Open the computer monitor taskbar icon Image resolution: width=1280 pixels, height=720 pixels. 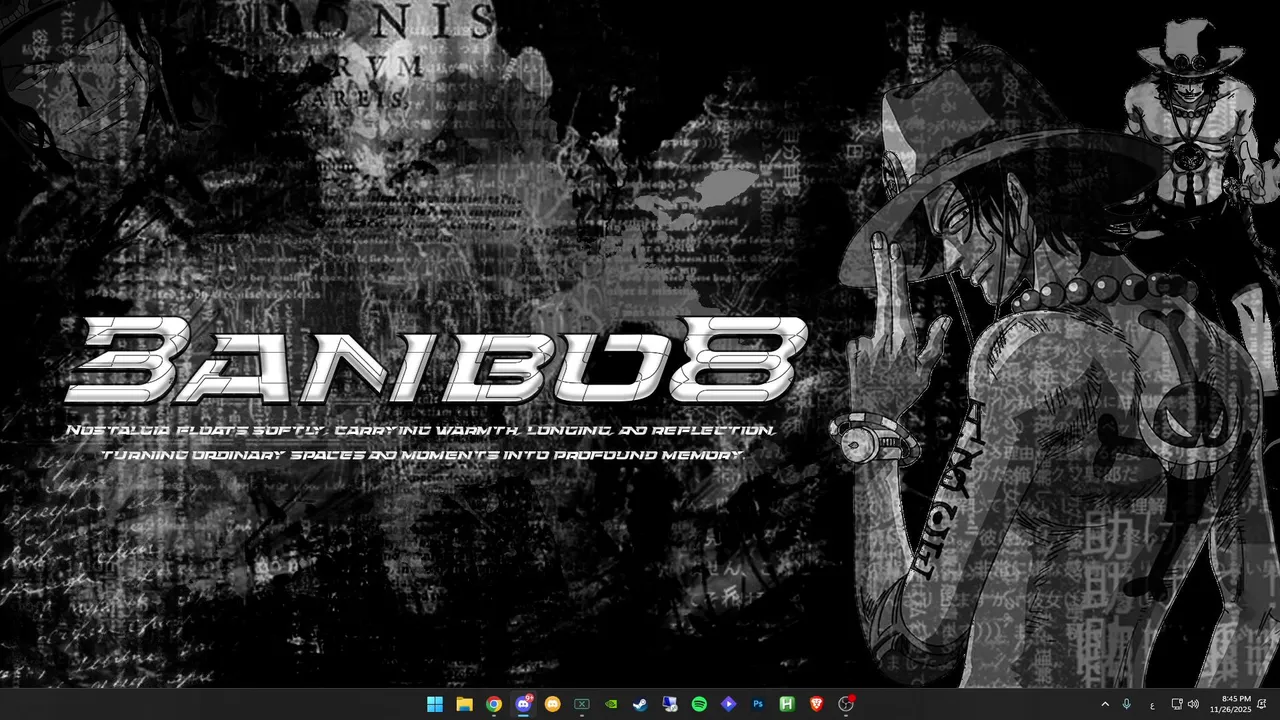[670, 704]
